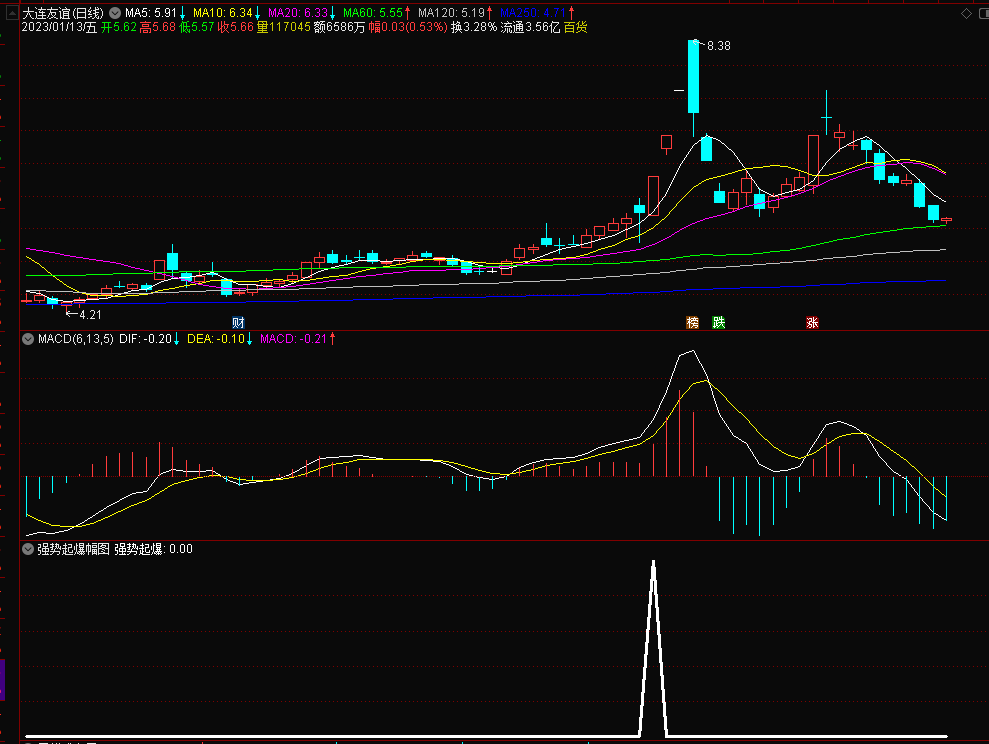Click the MA250: 4.71 label

click(533, 13)
